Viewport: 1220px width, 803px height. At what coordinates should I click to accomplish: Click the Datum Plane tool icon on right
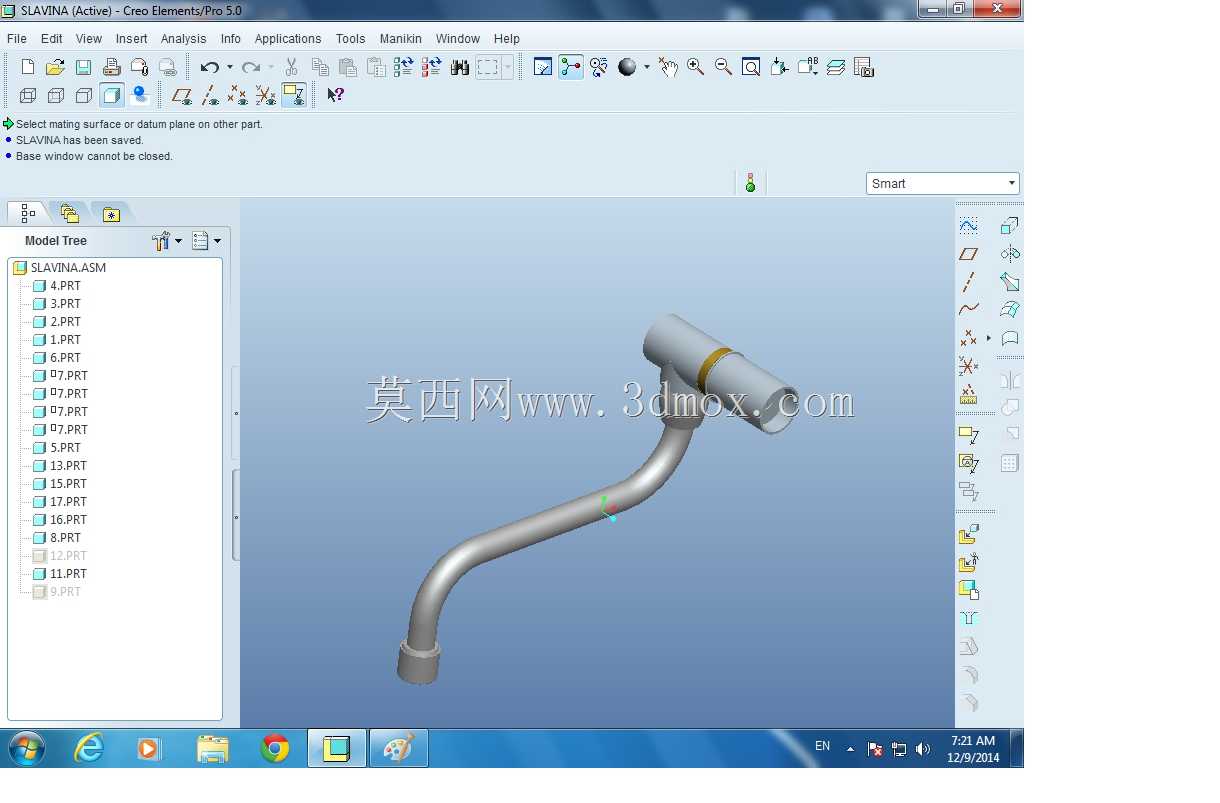click(968, 254)
